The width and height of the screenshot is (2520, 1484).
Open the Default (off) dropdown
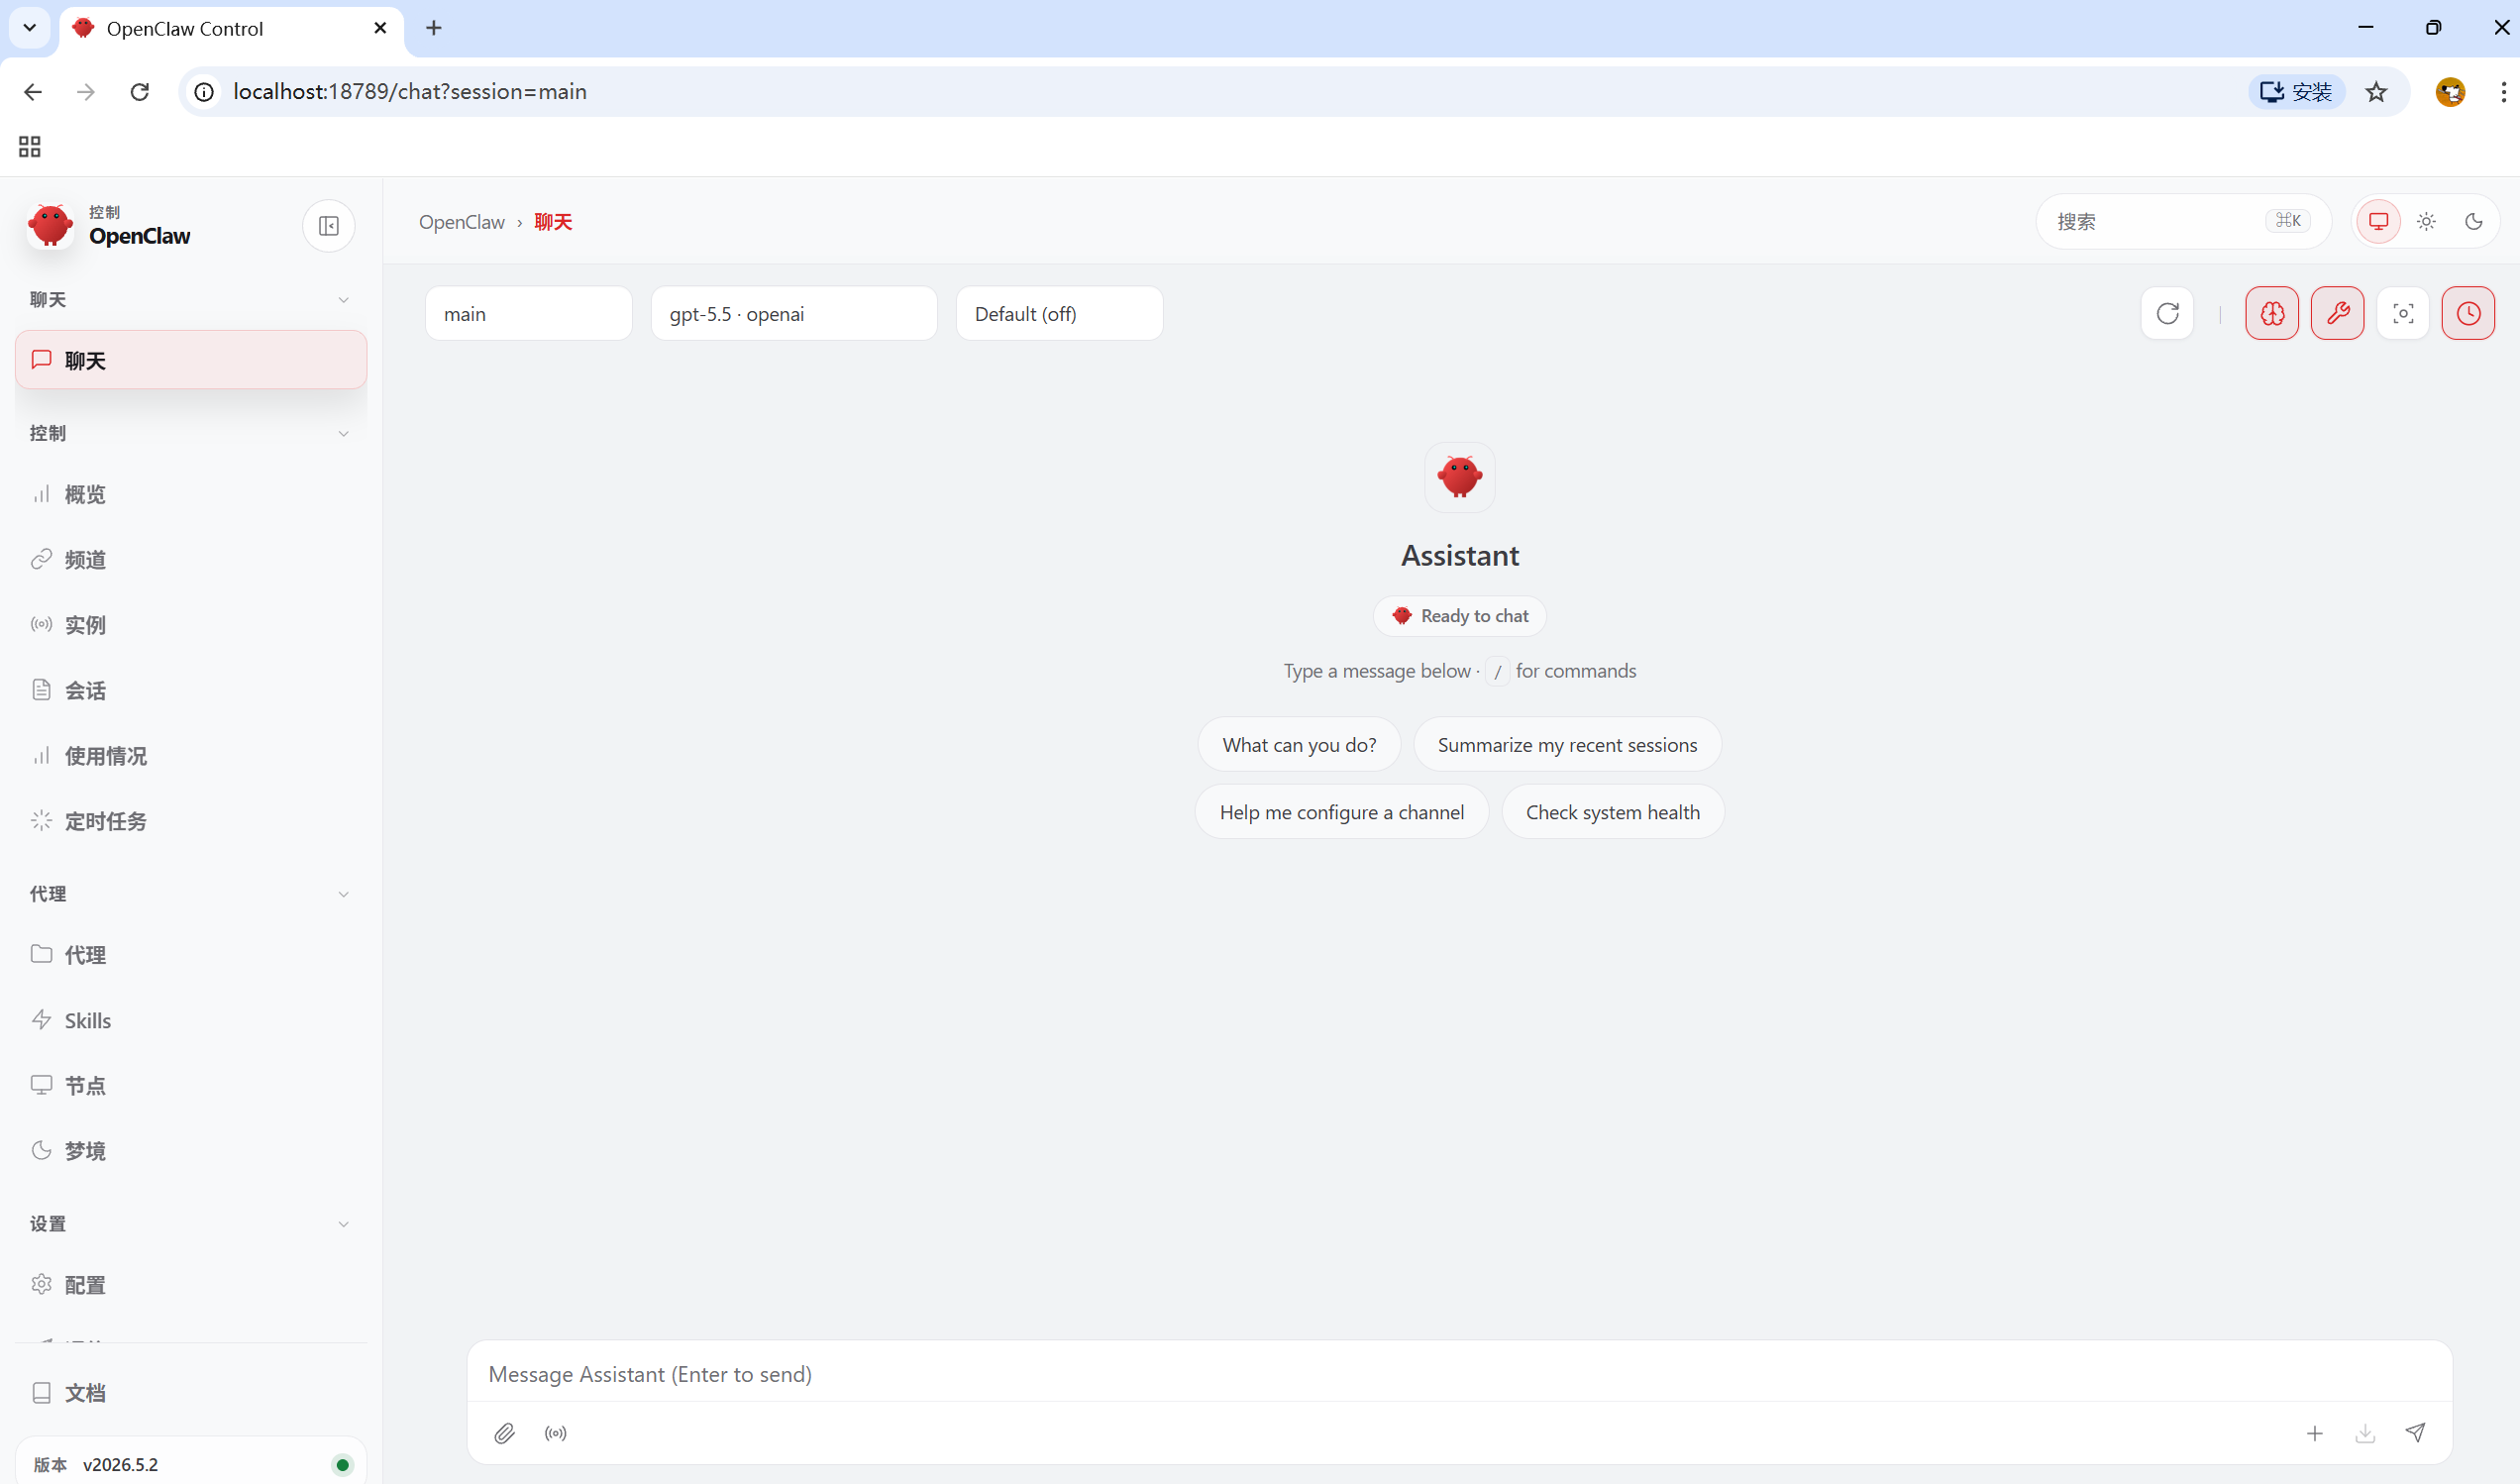[1059, 314]
